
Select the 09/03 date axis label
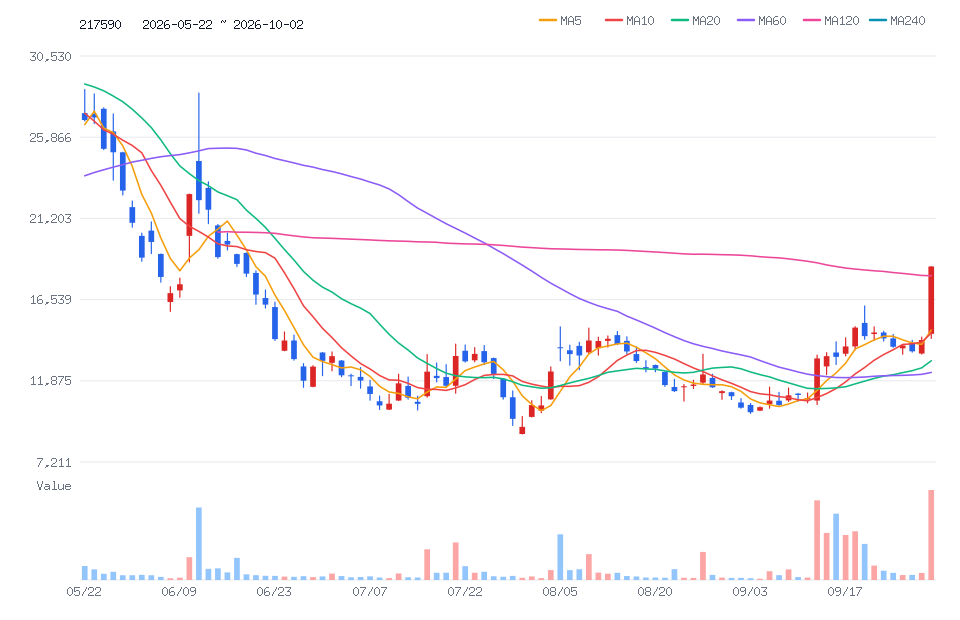tap(750, 592)
